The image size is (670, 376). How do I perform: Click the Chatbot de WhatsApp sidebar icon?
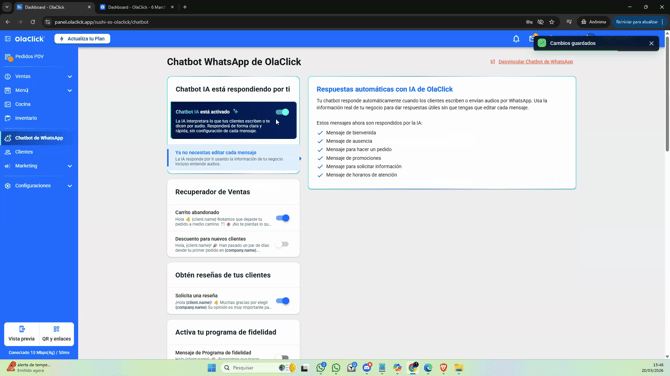(8, 138)
